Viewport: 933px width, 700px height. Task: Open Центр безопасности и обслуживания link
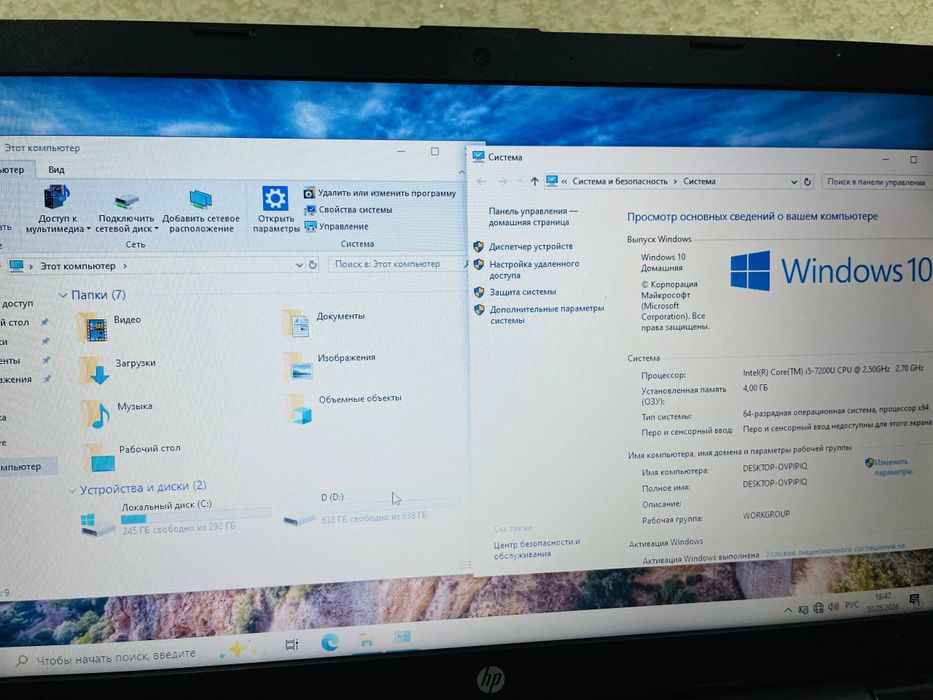(537, 548)
